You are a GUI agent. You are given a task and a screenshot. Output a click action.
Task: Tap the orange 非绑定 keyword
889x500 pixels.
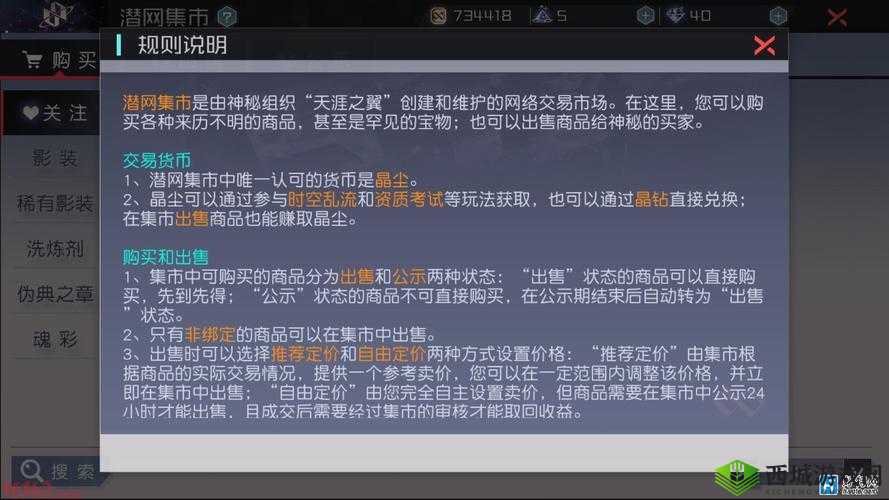(x=210, y=334)
